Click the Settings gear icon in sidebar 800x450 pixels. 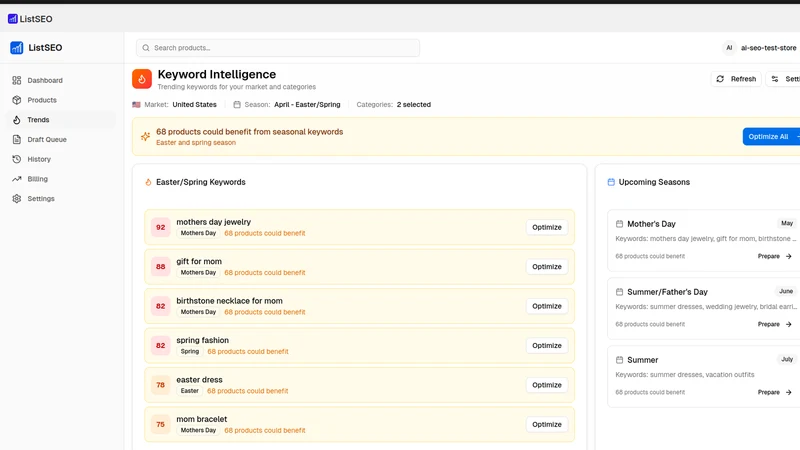pos(17,198)
